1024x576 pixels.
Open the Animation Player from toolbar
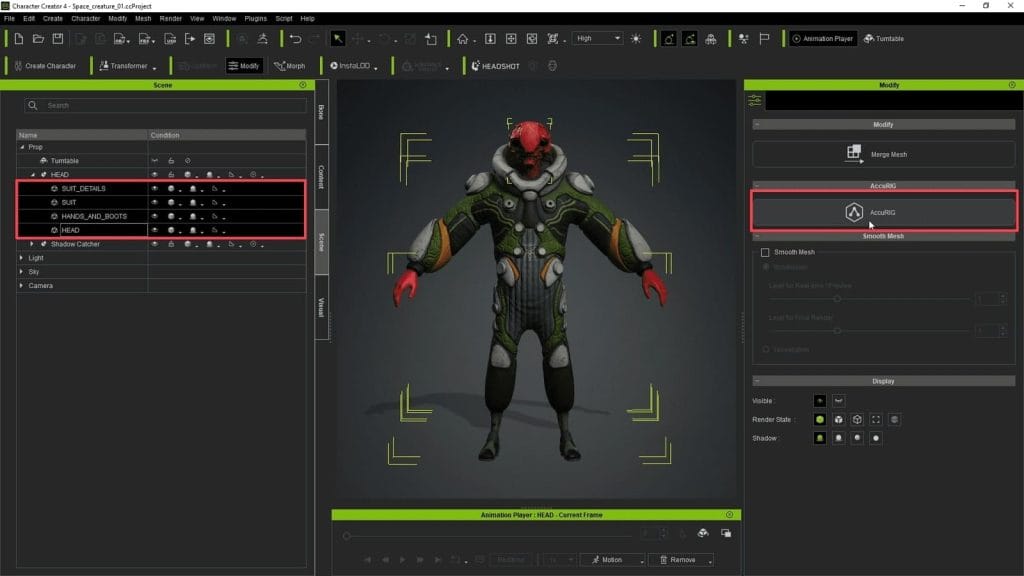[x=823, y=39]
